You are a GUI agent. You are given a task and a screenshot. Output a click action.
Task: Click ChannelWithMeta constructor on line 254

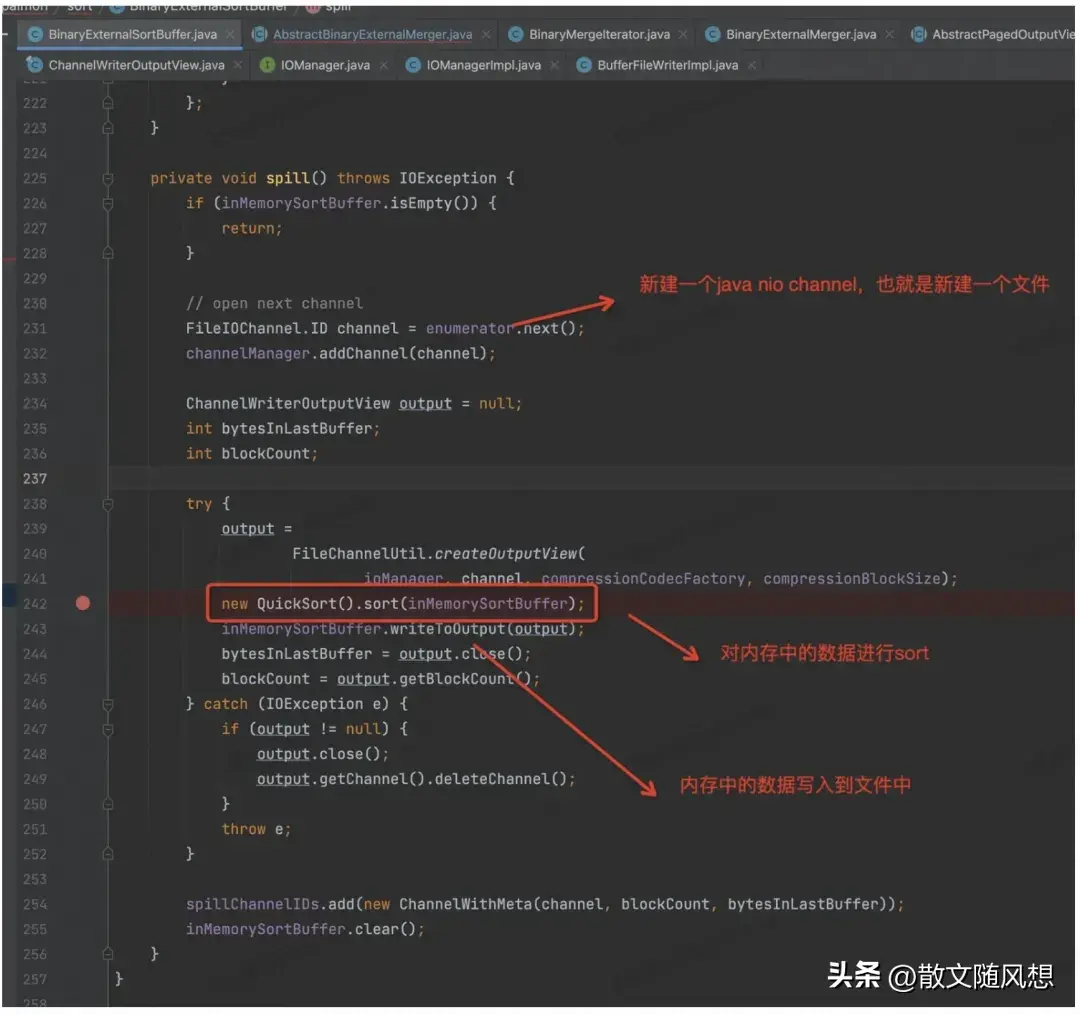(x=466, y=904)
